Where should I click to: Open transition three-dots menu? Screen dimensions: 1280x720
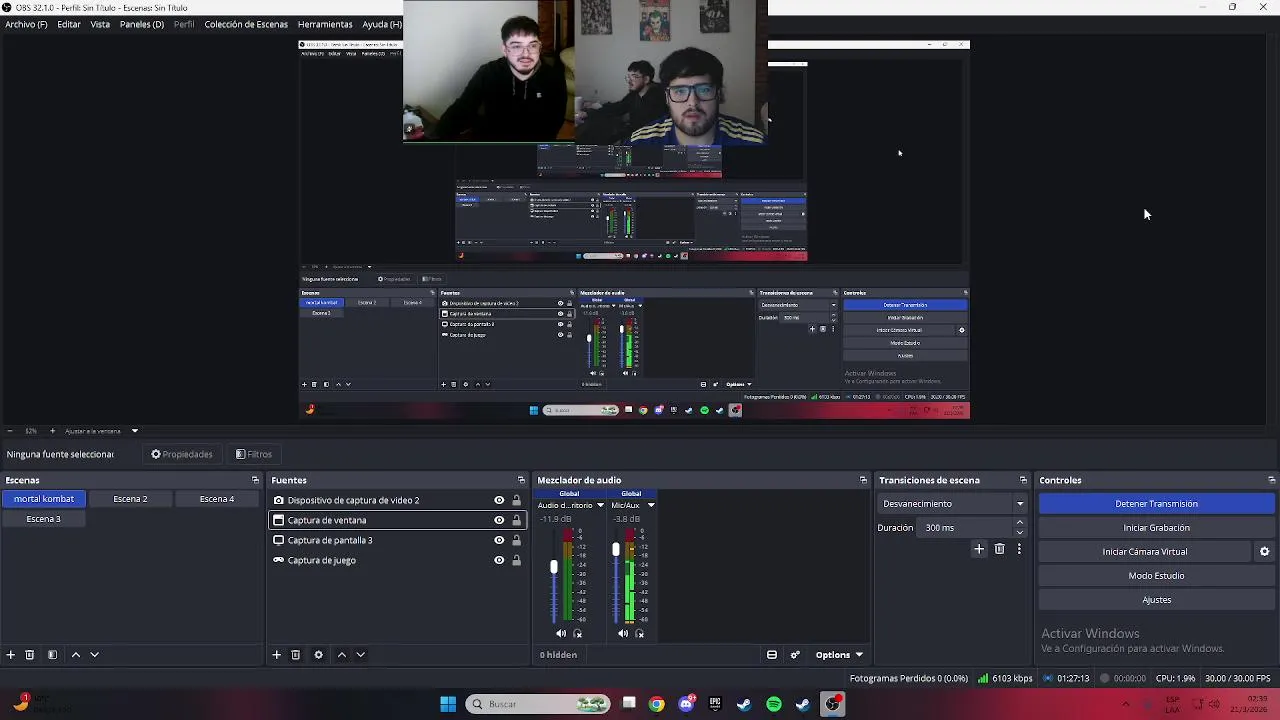[x=1019, y=549]
